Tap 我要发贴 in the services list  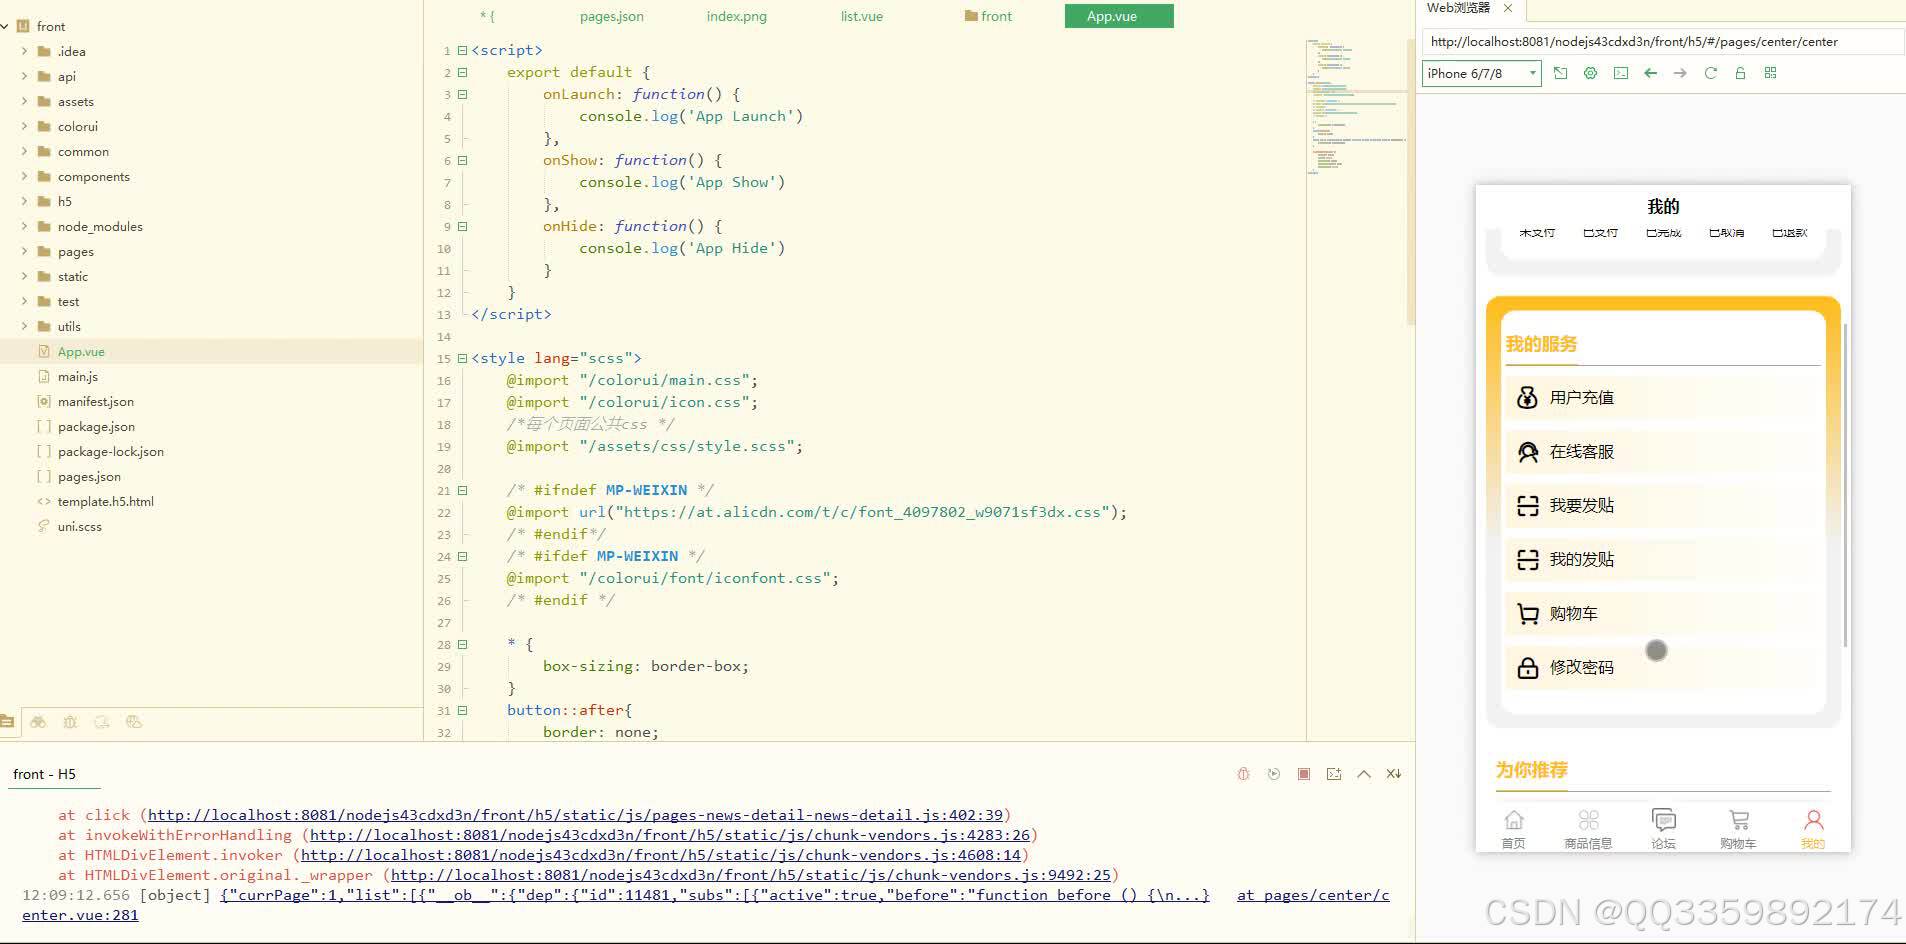1662,505
